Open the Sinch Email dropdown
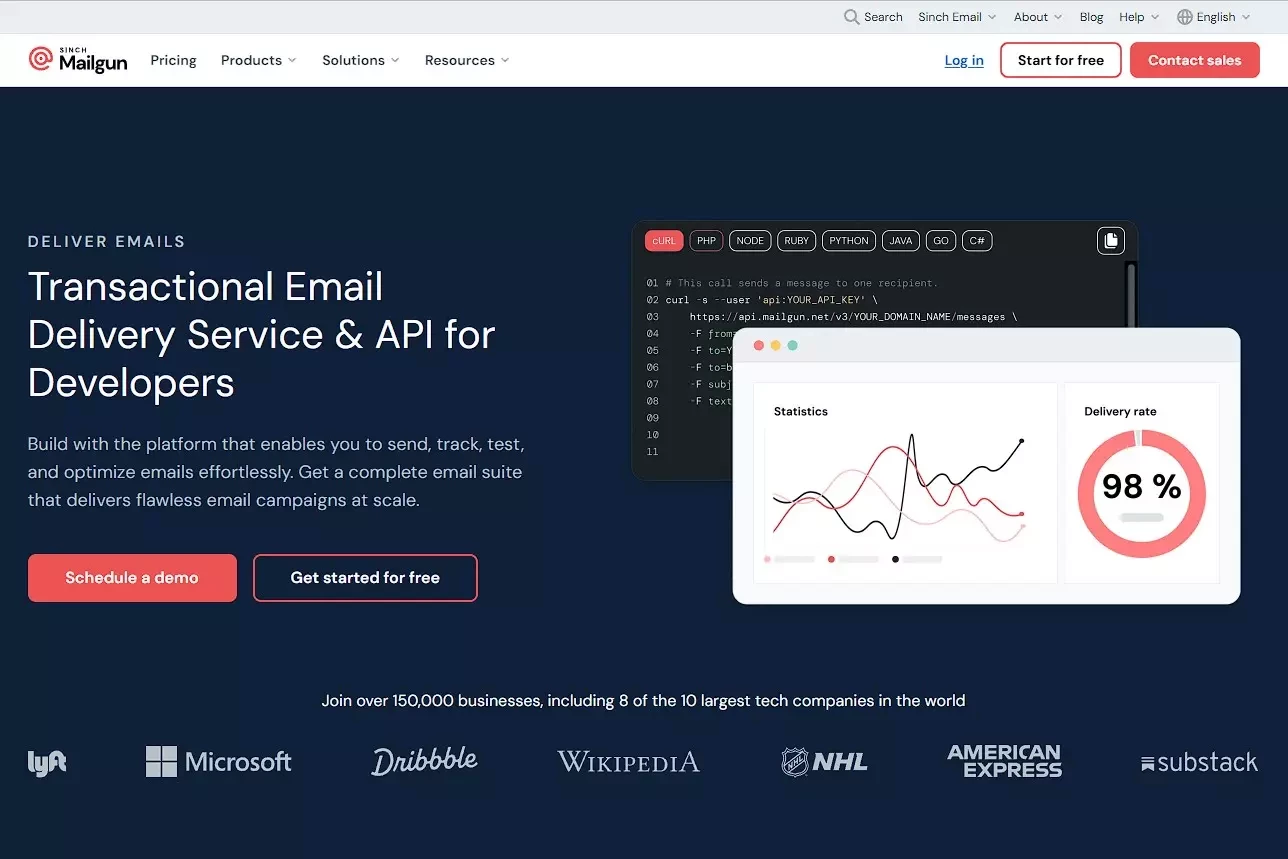This screenshot has height=859, width=1288. (x=957, y=17)
